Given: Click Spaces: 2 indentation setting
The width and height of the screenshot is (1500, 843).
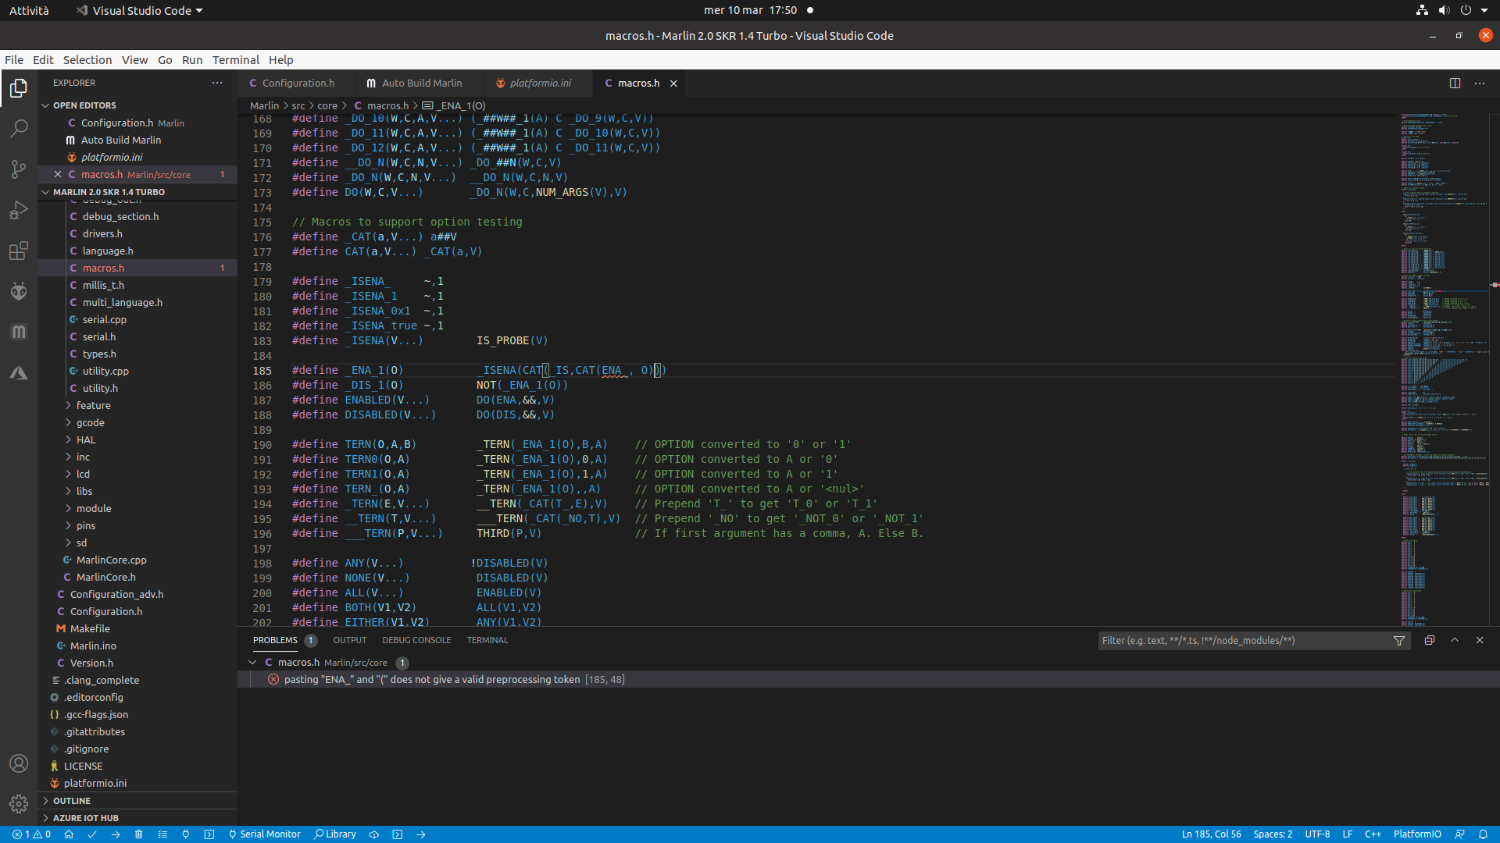Looking at the screenshot, I should pos(1273,834).
